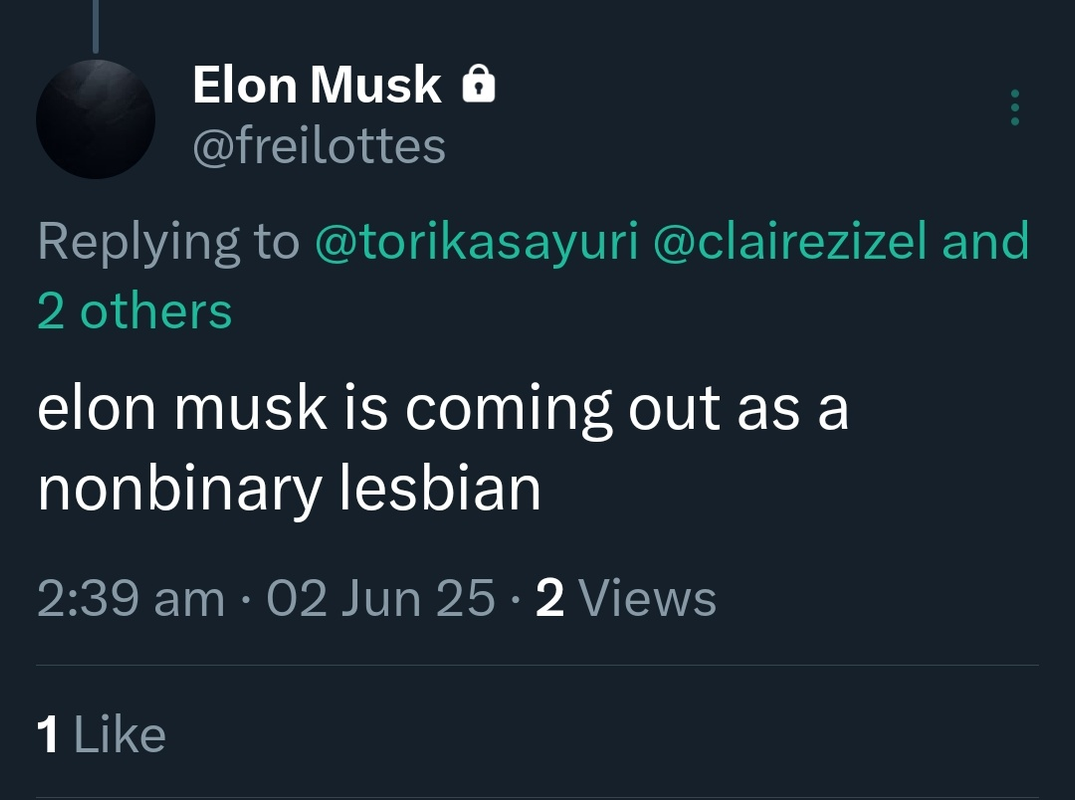Click the words 'nonbinary lesbian' in tweet
The height and width of the screenshot is (800, 1075).
tap(289, 489)
